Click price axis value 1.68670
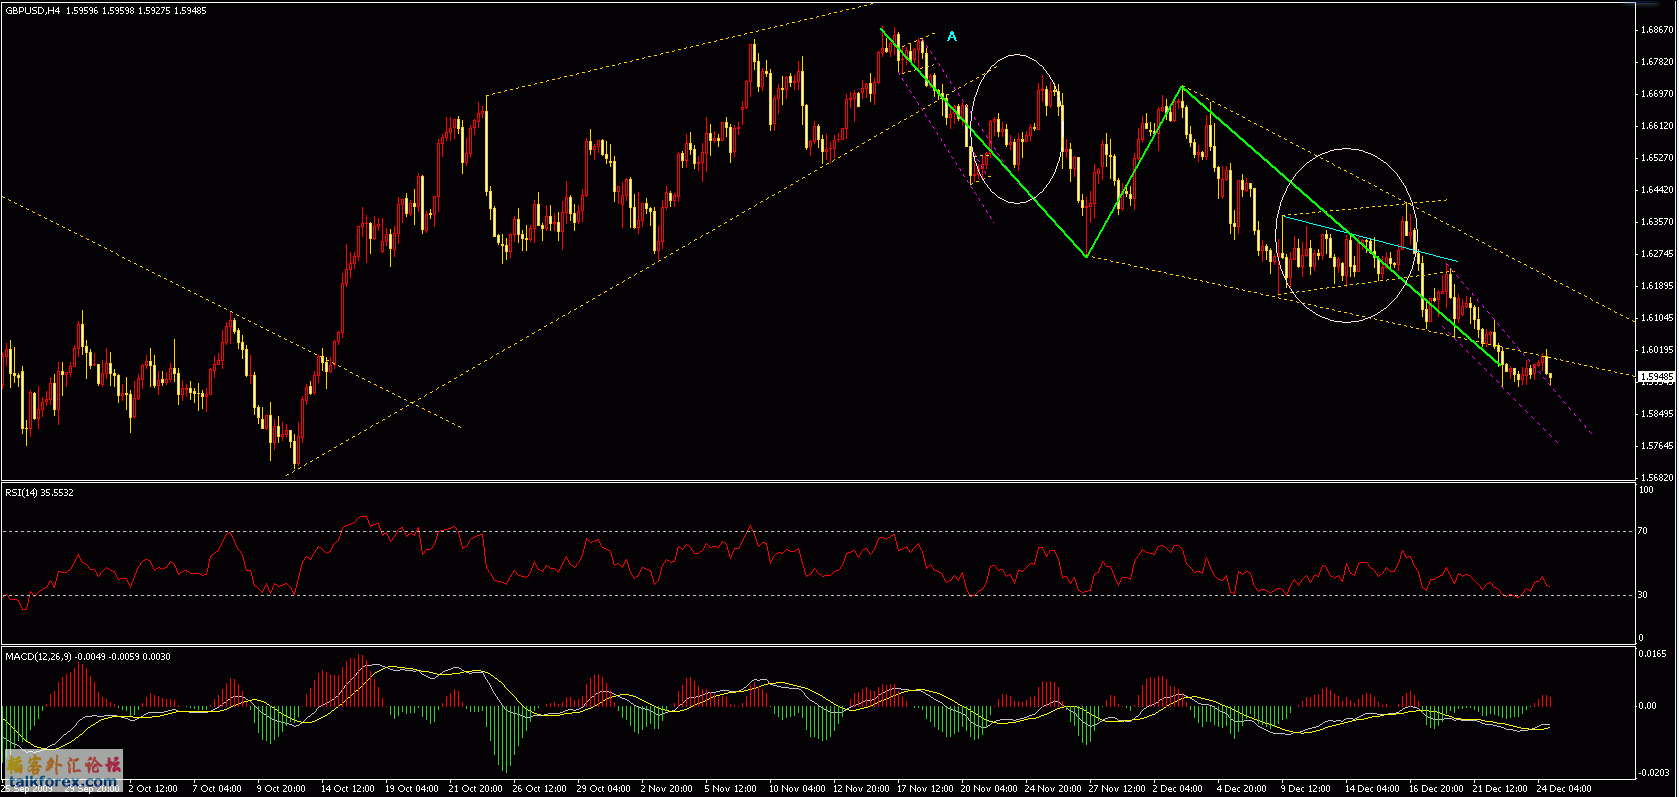This screenshot has width=1679, height=797. coord(1657,30)
